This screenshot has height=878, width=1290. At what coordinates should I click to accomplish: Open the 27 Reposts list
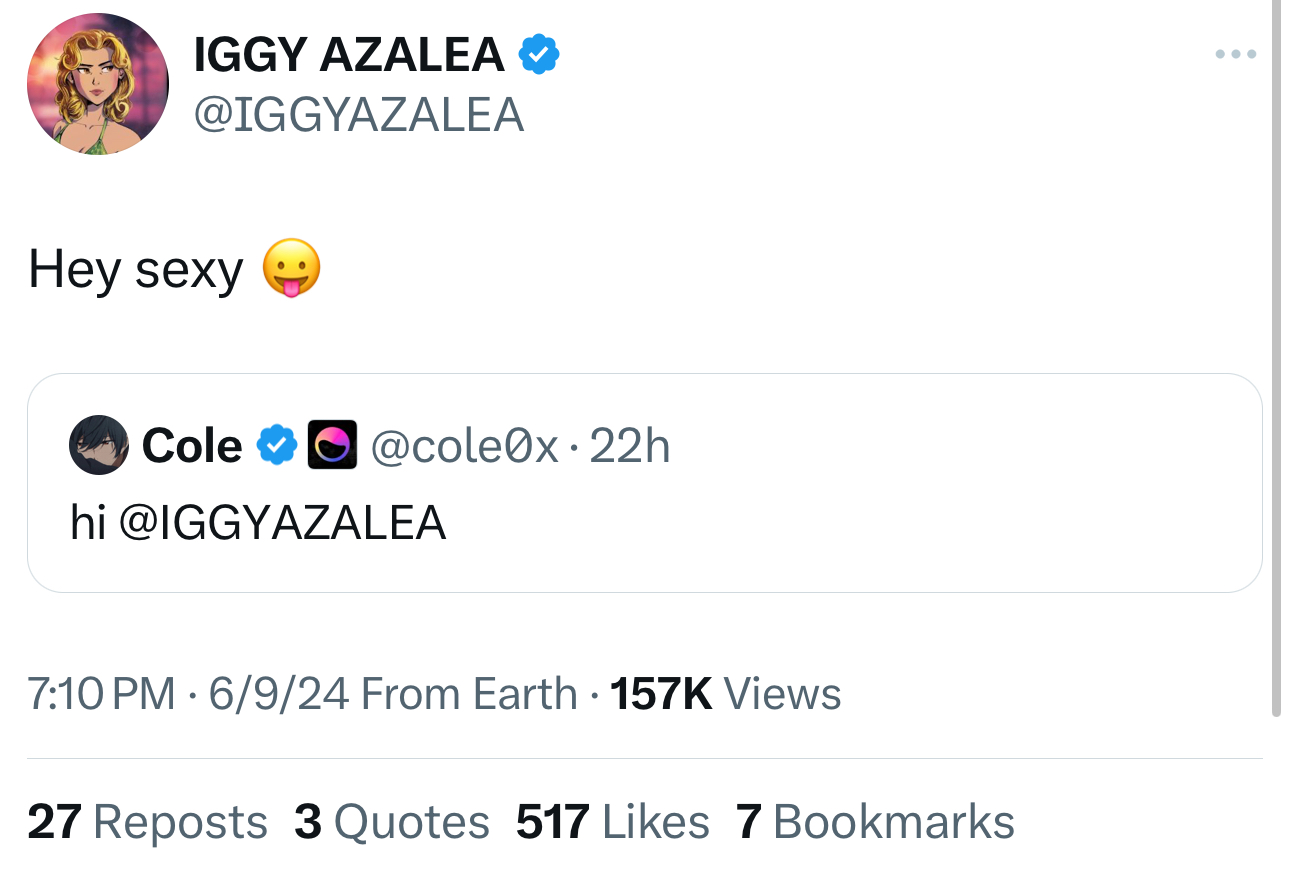click(147, 822)
